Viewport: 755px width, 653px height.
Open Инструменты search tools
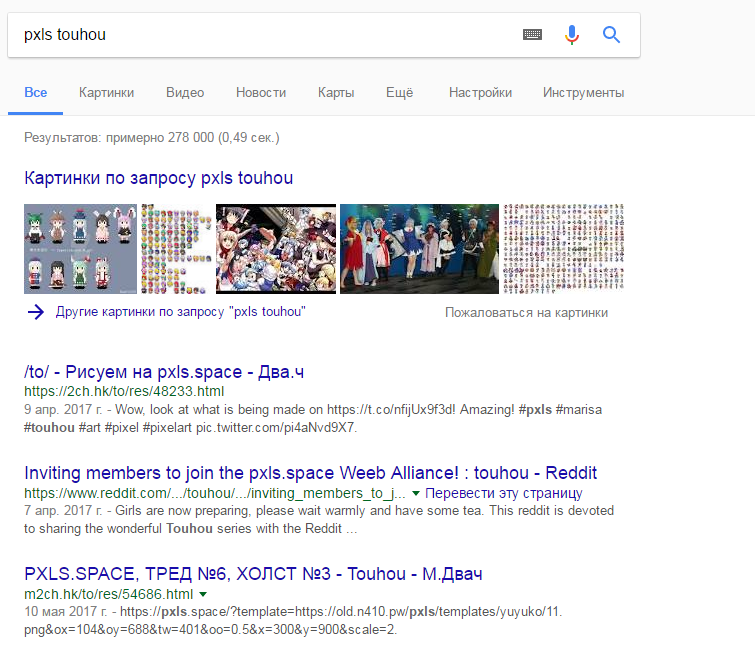coord(584,92)
